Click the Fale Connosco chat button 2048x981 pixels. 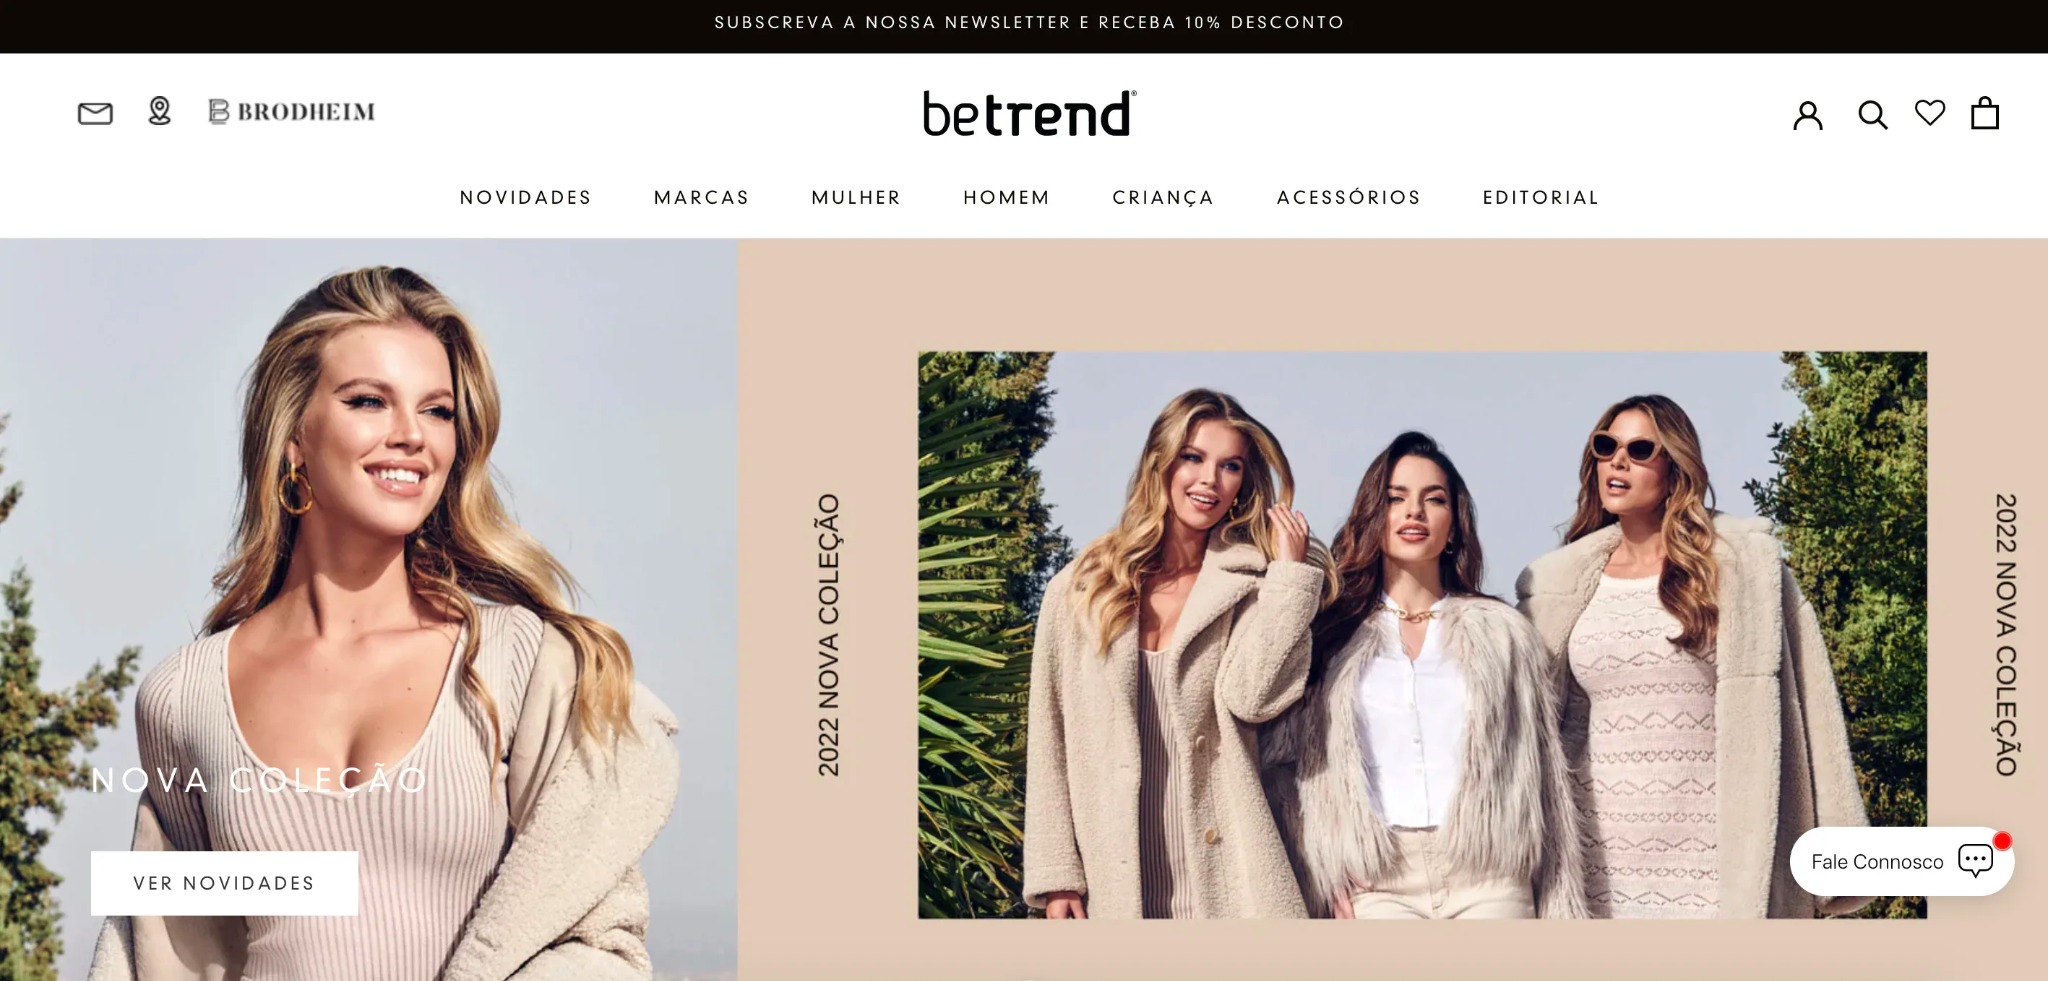(x=1902, y=861)
